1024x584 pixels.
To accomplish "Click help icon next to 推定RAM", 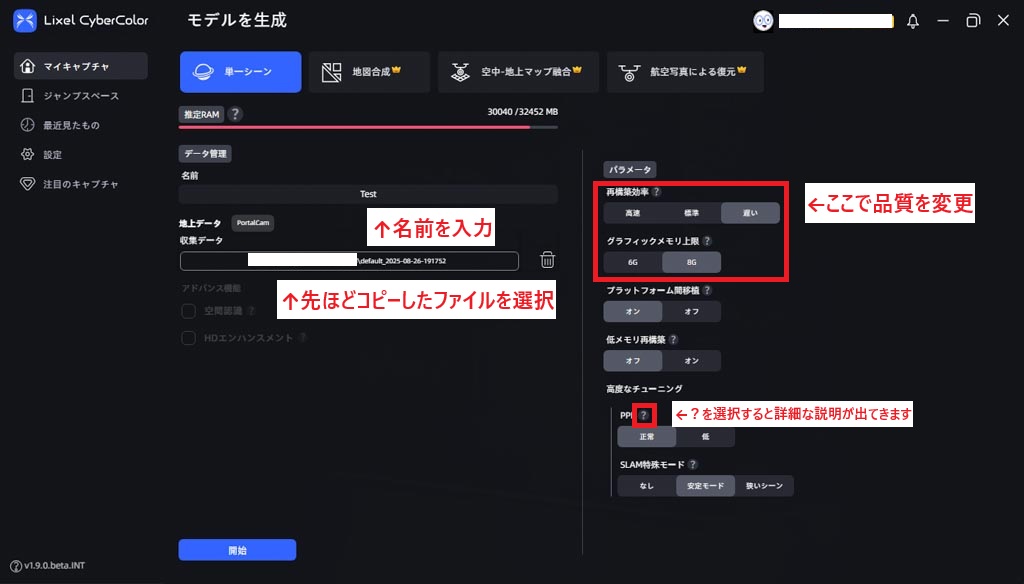I will tap(235, 114).
